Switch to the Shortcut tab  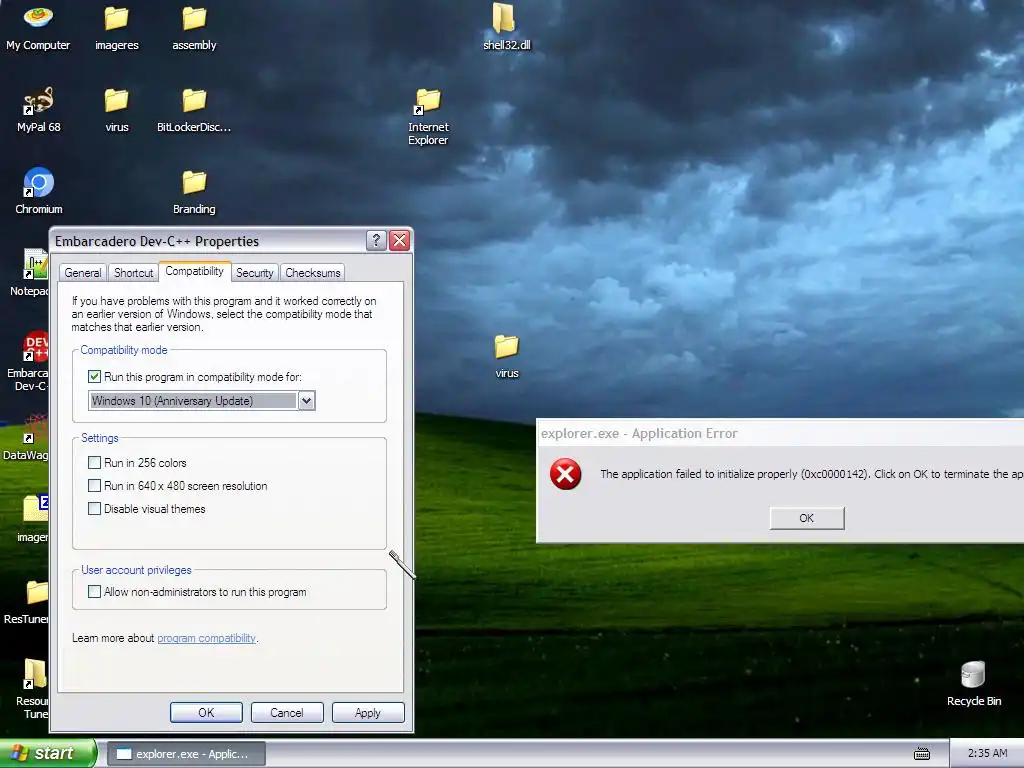click(x=133, y=273)
